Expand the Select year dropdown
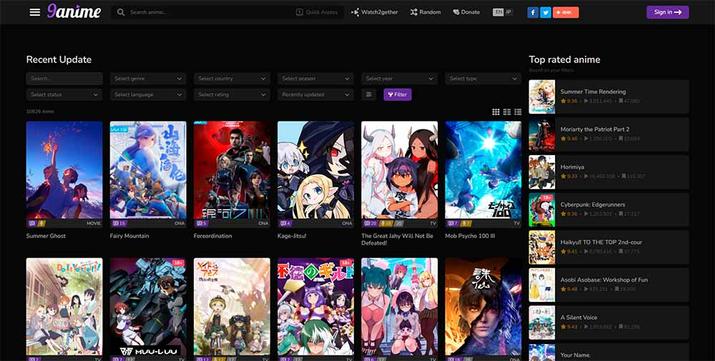 [x=399, y=78]
